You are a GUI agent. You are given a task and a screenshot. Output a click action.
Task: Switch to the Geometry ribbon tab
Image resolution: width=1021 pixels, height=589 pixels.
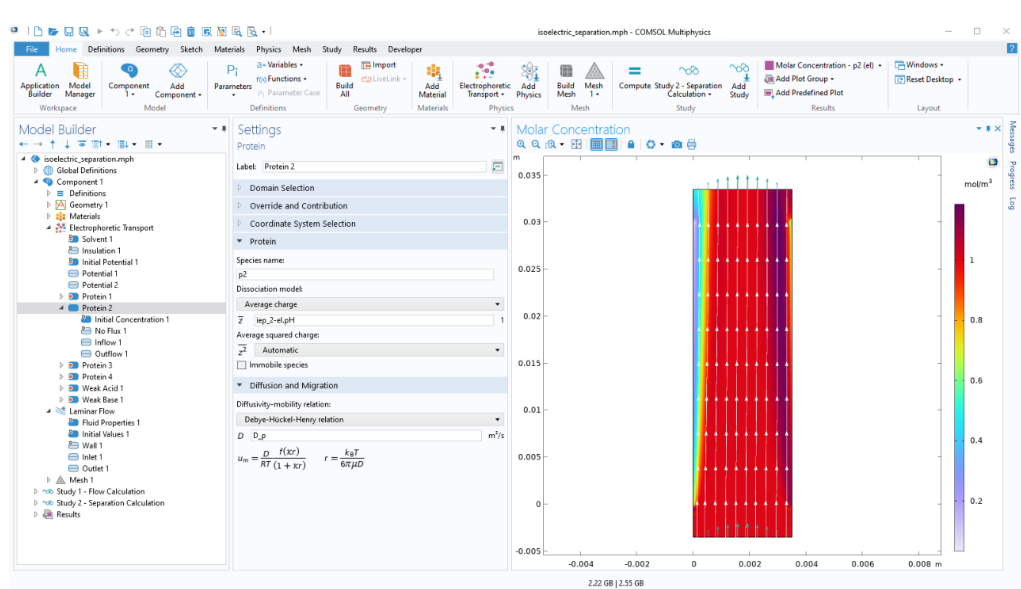[x=152, y=49]
